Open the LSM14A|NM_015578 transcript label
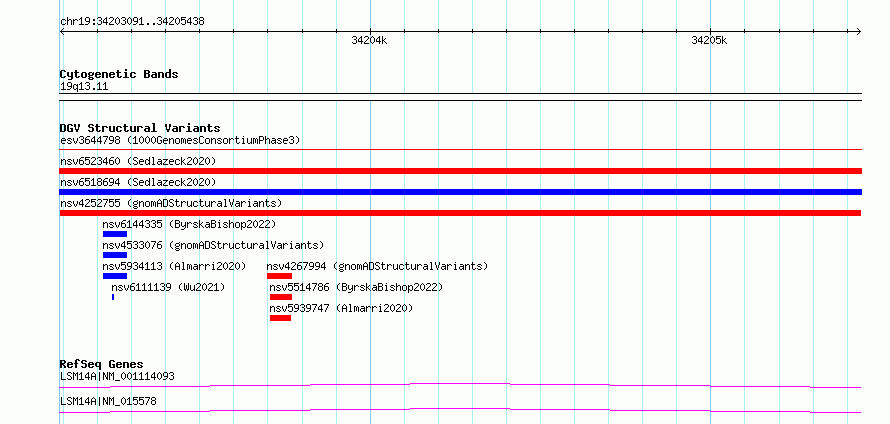The width and height of the screenshot is (890, 424). [108, 402]
